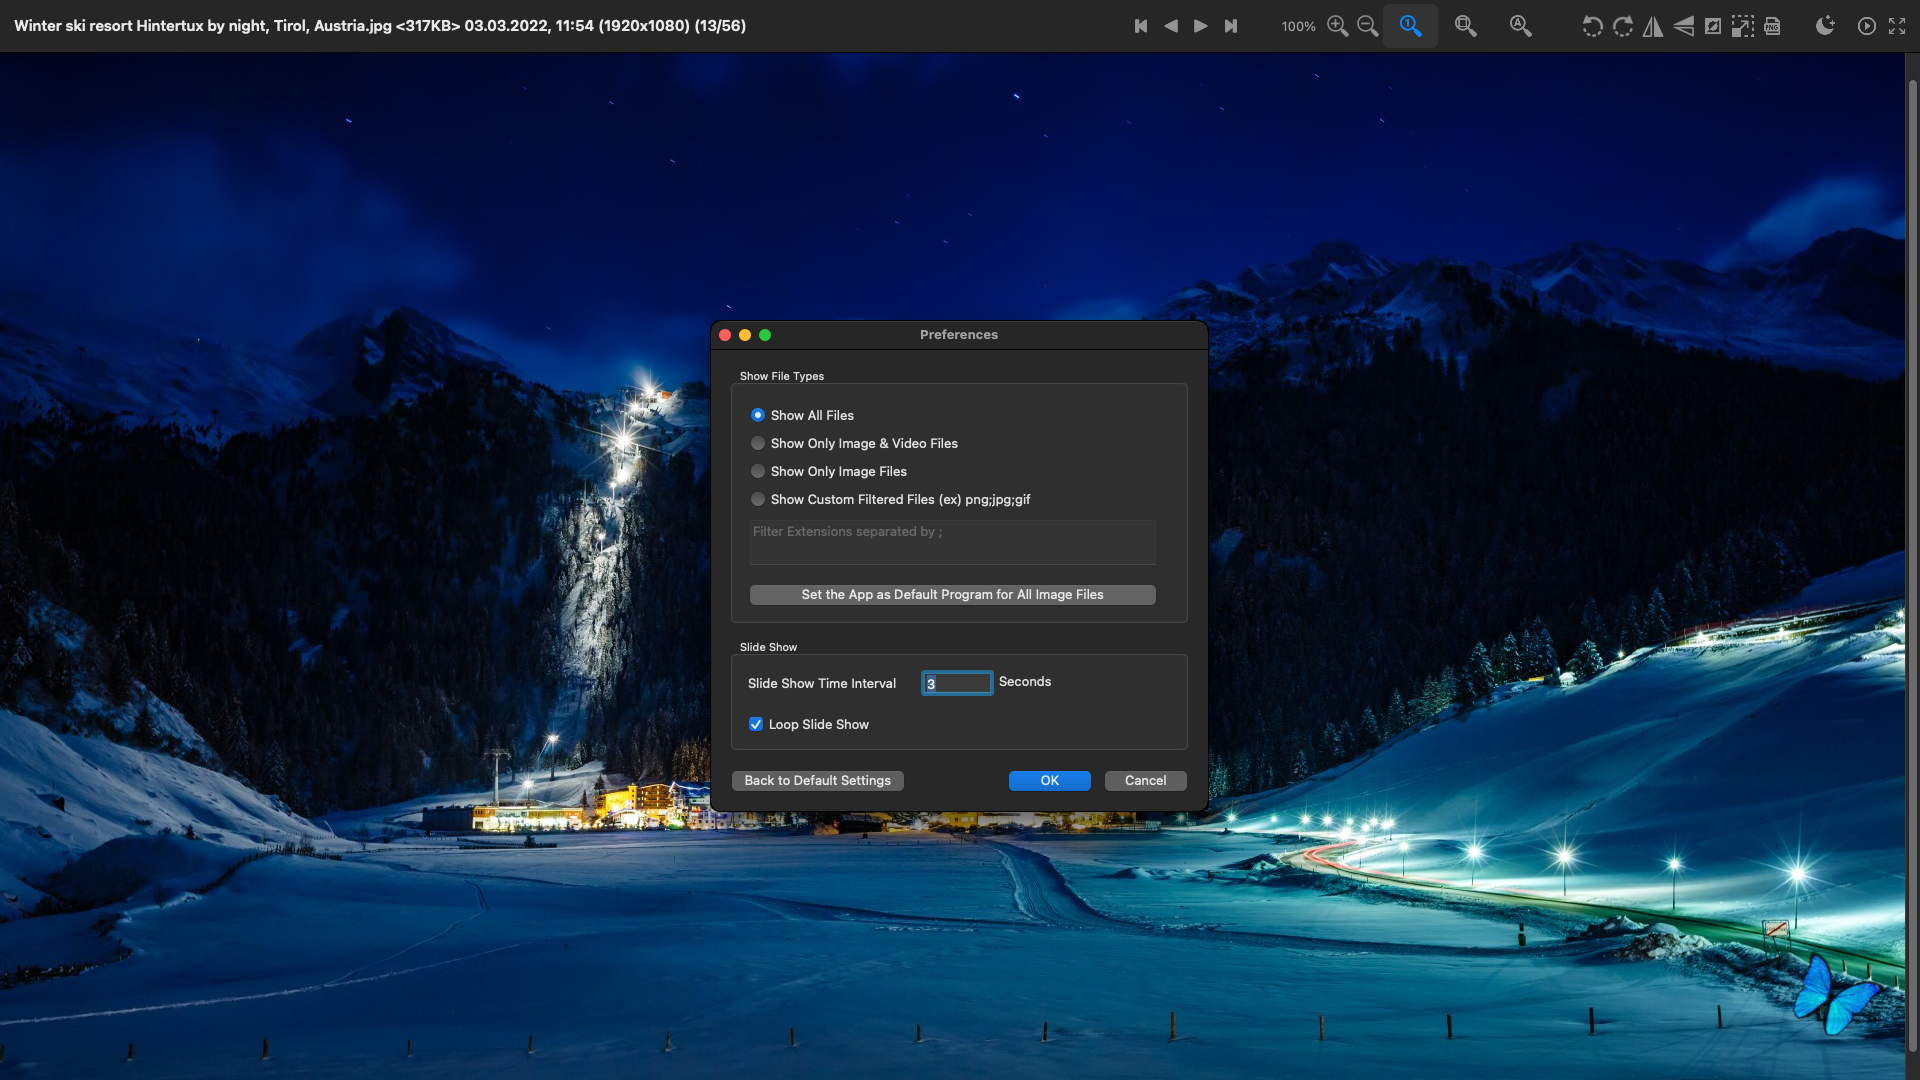The image size is (1920, 1080).
Task: Select Show Only Image & Video Files
Action: coord(758,443)
